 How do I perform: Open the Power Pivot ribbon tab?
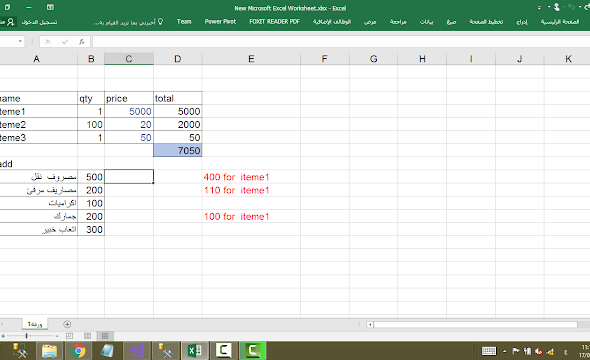point(220,22)
